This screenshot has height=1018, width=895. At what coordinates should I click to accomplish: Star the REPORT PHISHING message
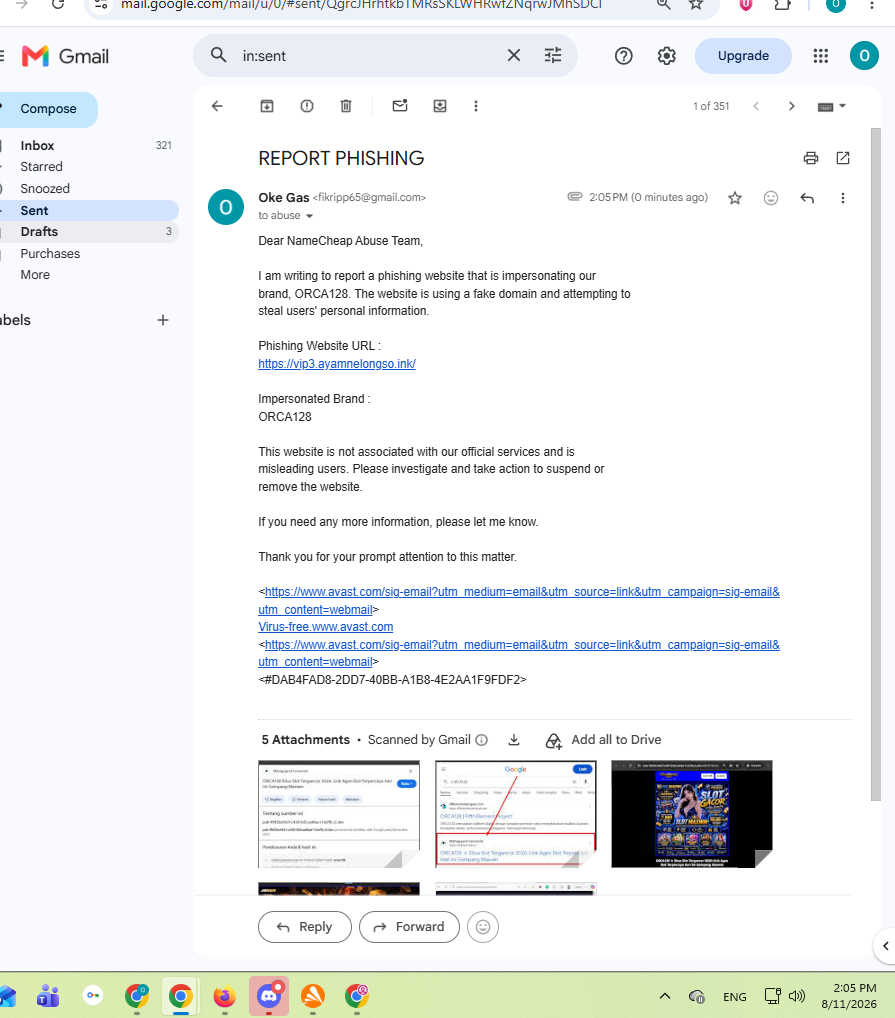(x=735, y=198)
